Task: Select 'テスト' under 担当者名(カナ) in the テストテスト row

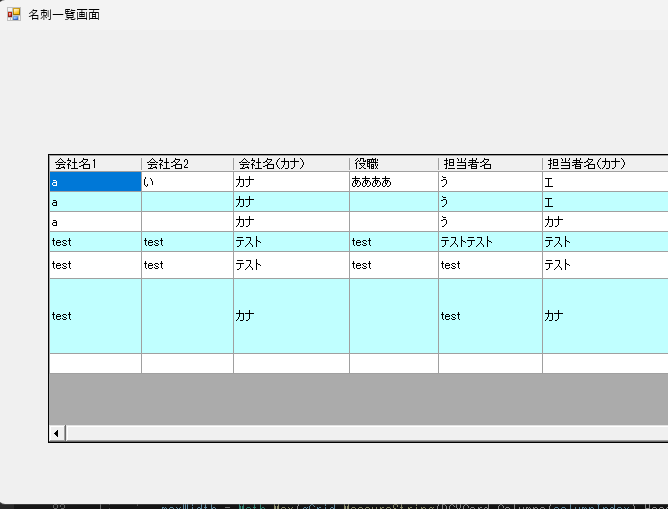Action: pos(605,242)
